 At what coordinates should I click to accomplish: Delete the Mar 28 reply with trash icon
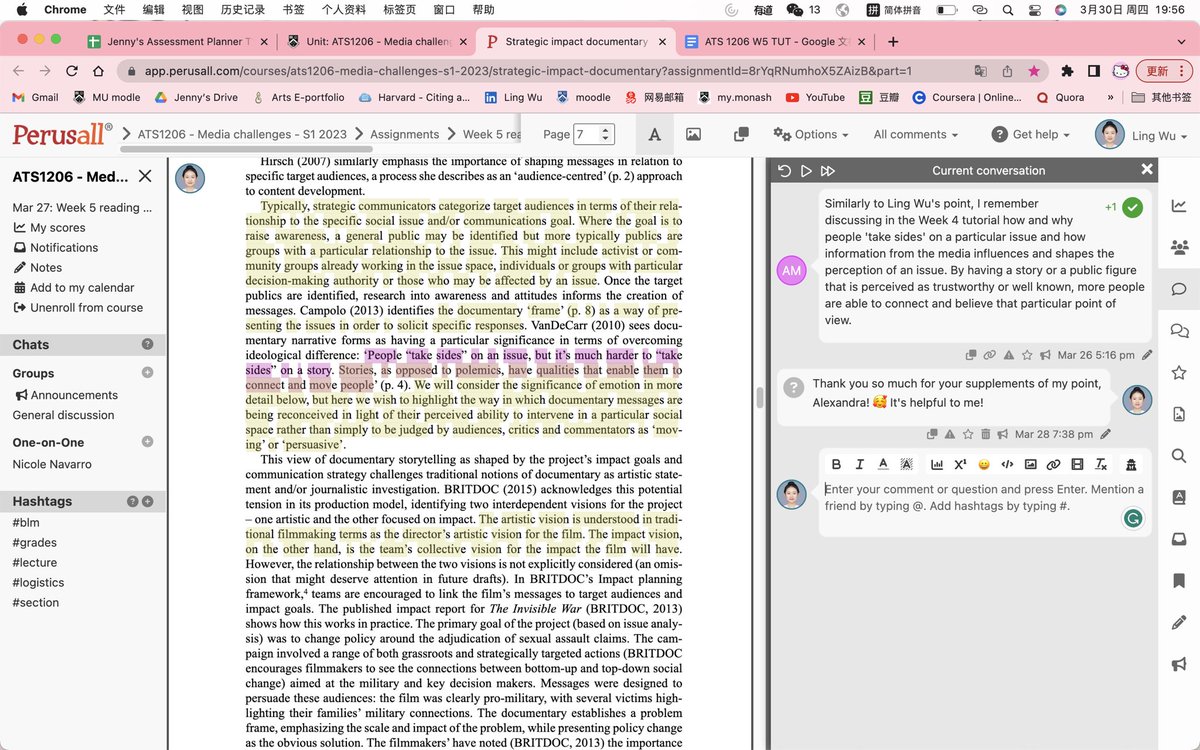pyautogui.click(x=986, y=434)
